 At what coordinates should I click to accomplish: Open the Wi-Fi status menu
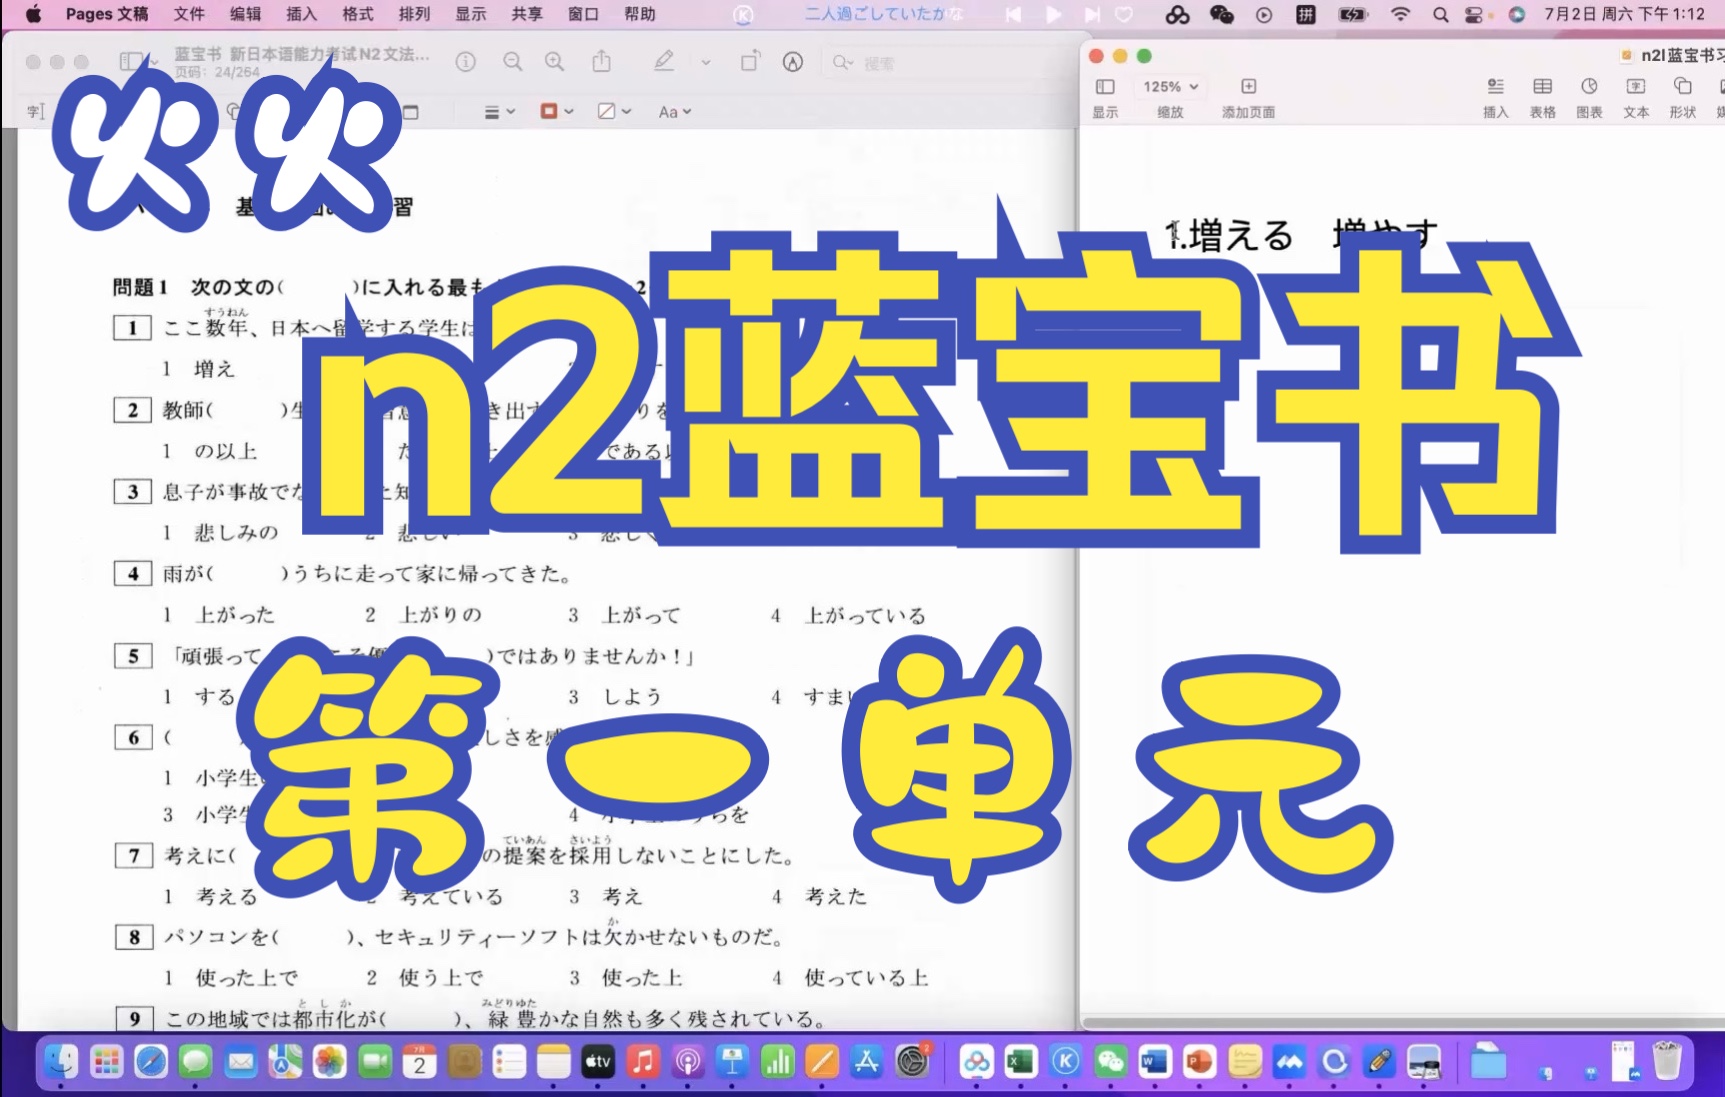pos(1400,14)
